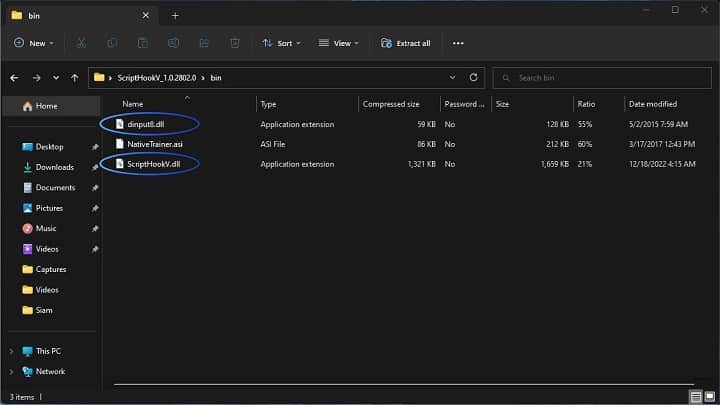Open recent locations chevron
This screenshot has height=405, width=720.
(56, 78)
